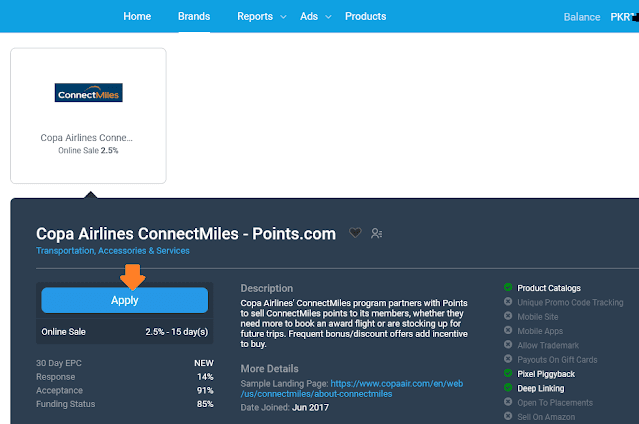This screenshot has width=639, height=424.
Task: Click the Mobile Site label
Action: pos(538,317)
